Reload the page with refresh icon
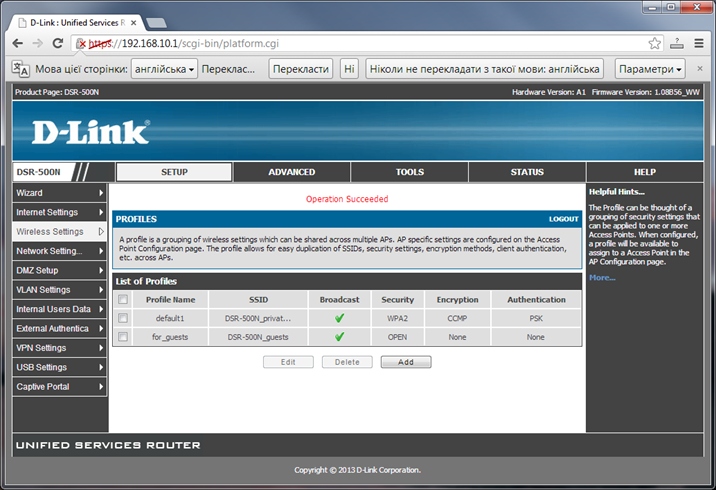The height and width of the screenshot is (490, 716). [x=58, y=43]
